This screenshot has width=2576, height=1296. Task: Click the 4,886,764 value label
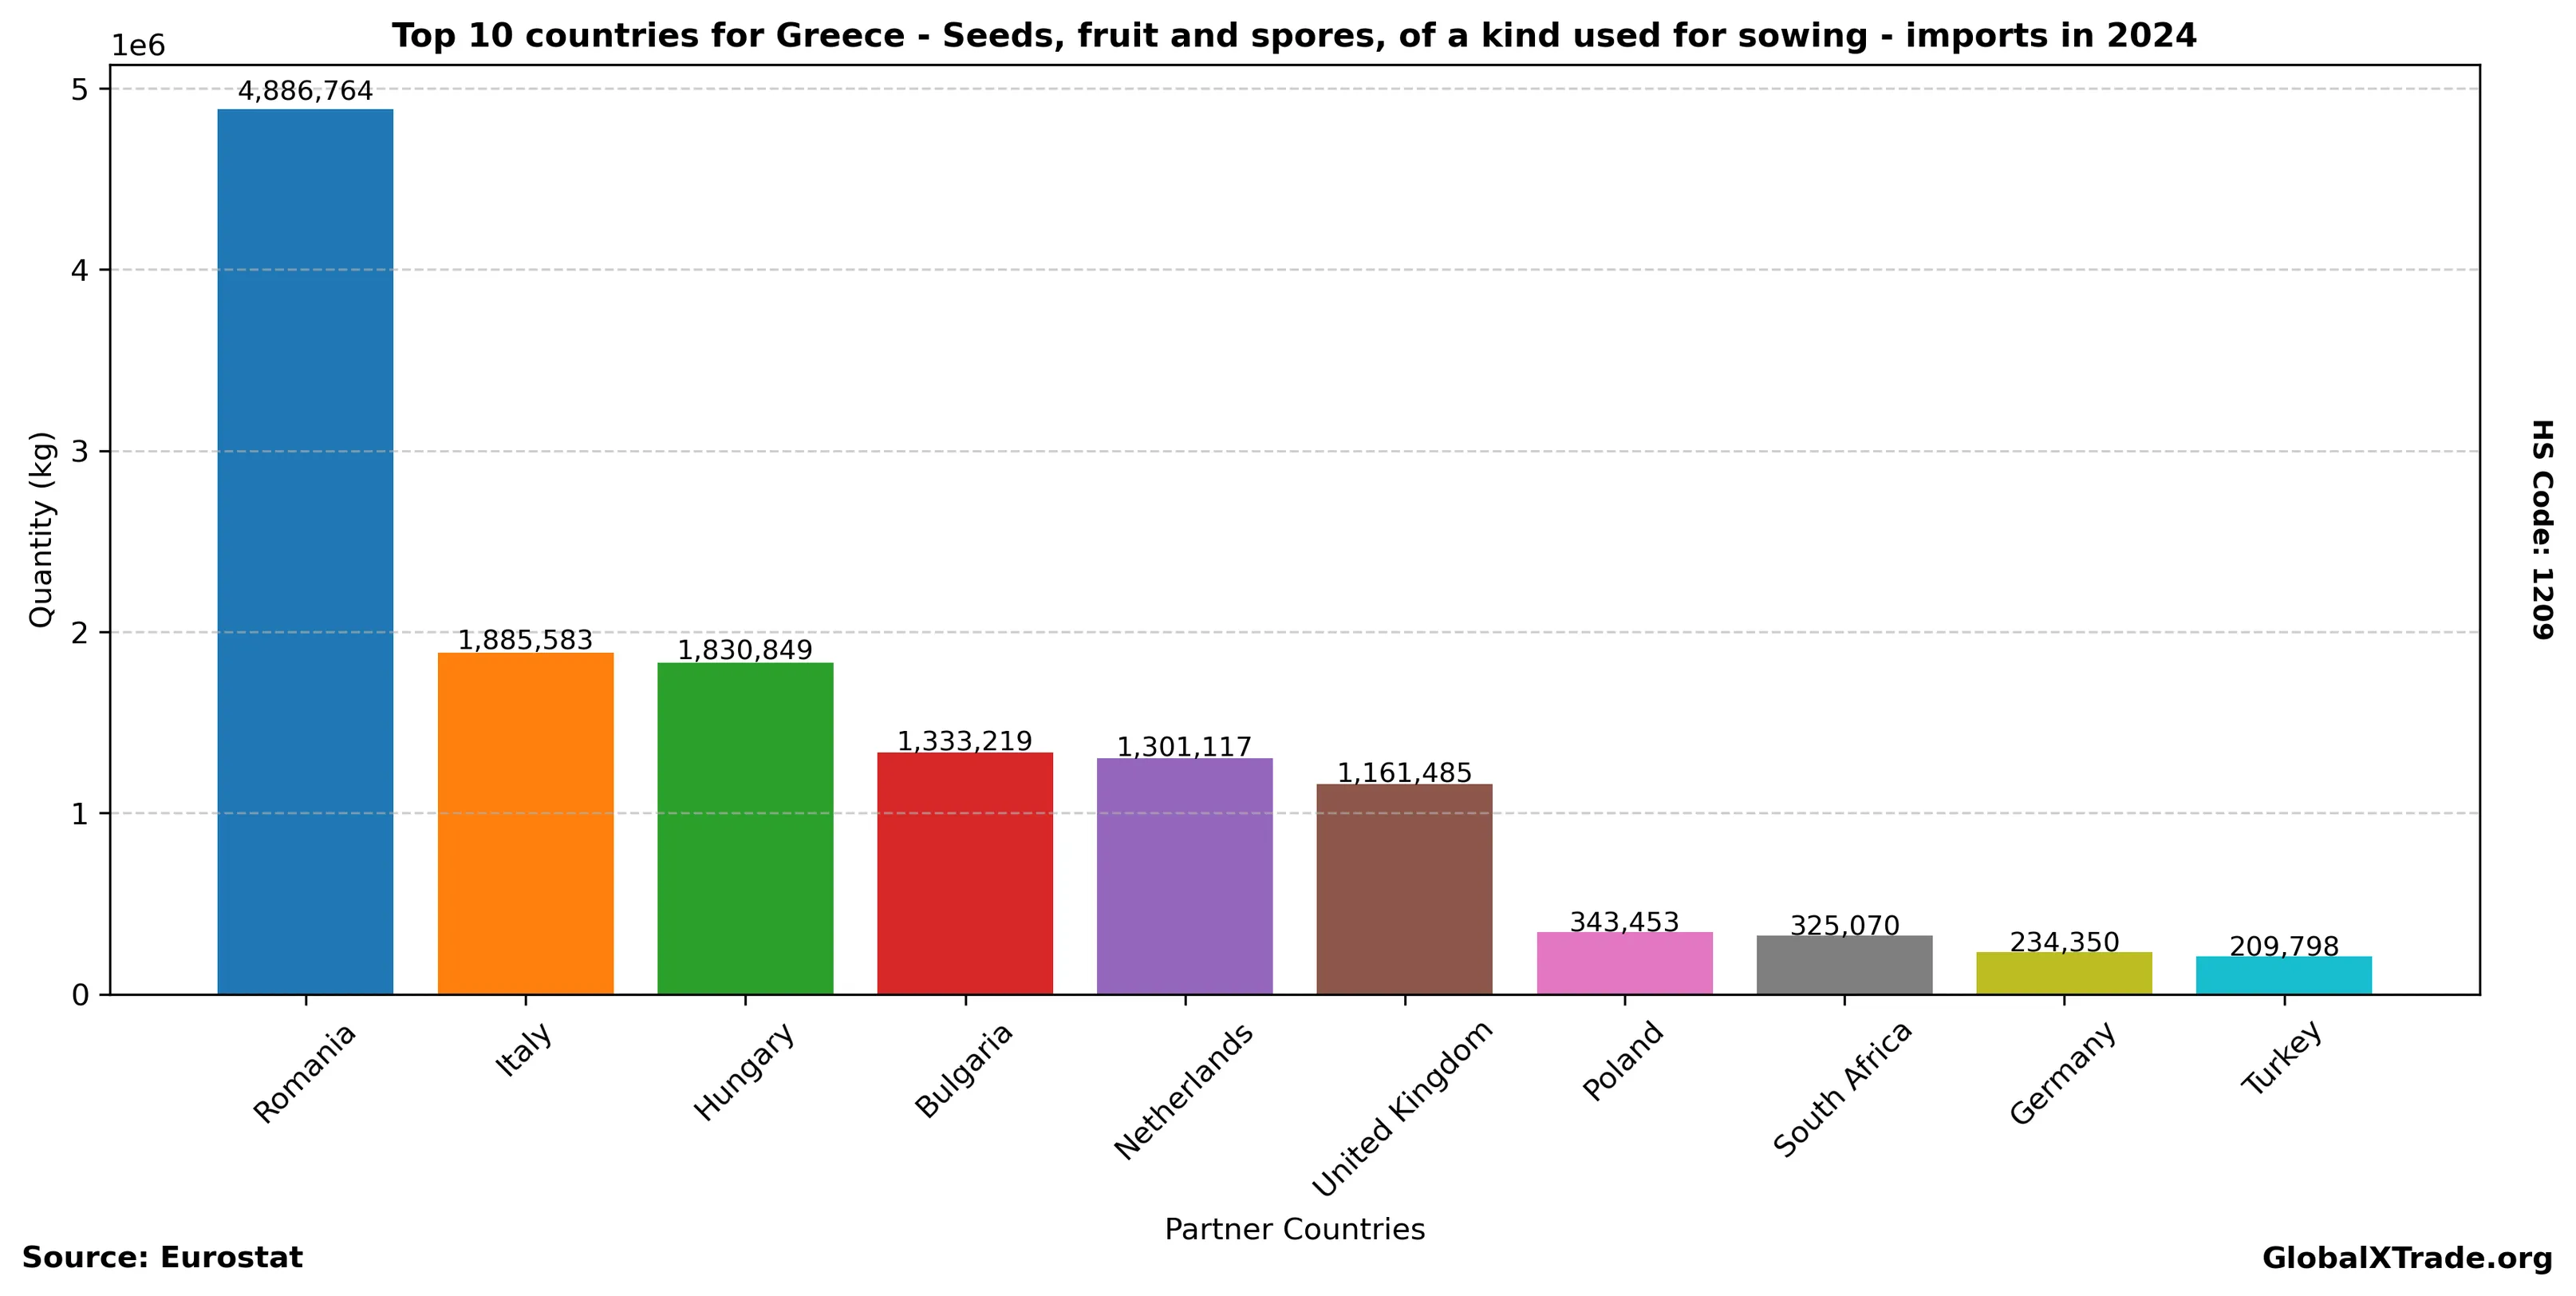click(305, 91)
